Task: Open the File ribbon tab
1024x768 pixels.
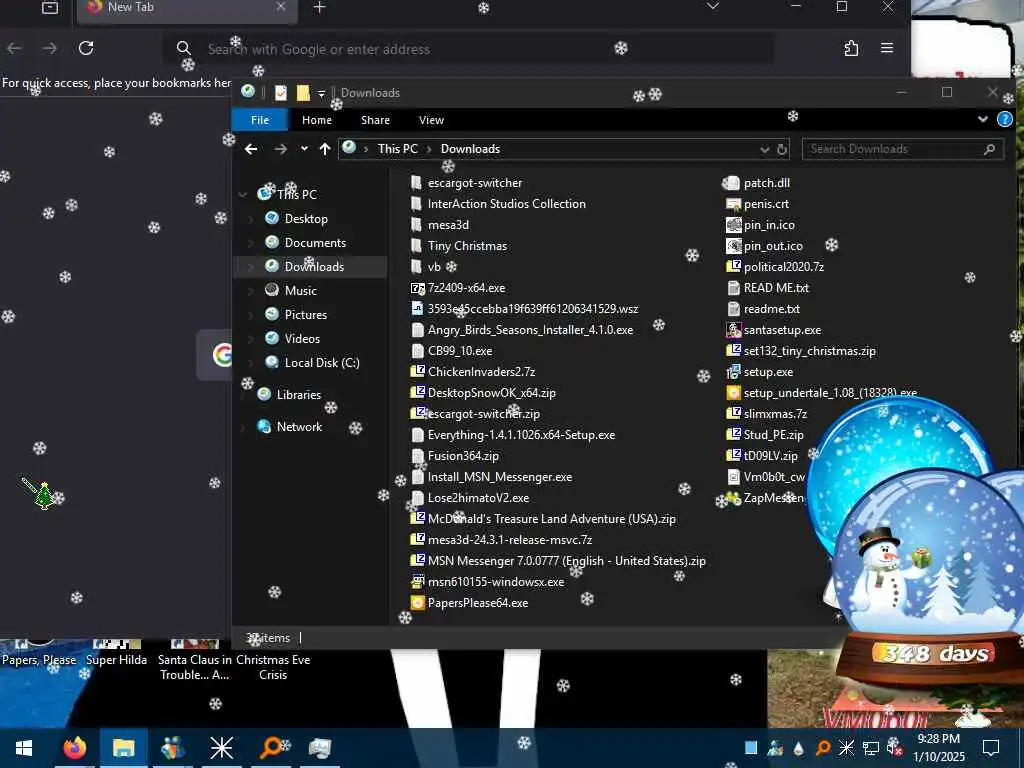Action: [x=260, y=120]
